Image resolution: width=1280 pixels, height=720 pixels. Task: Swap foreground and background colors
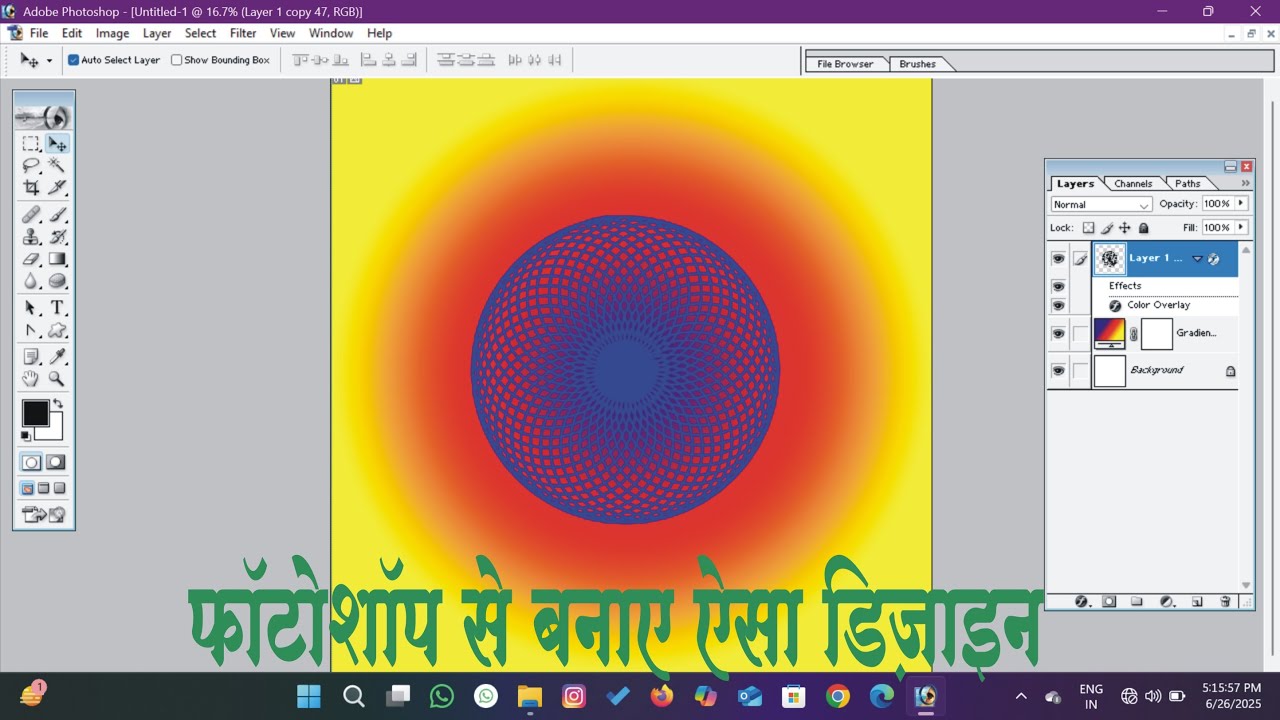tap(58, 404)
